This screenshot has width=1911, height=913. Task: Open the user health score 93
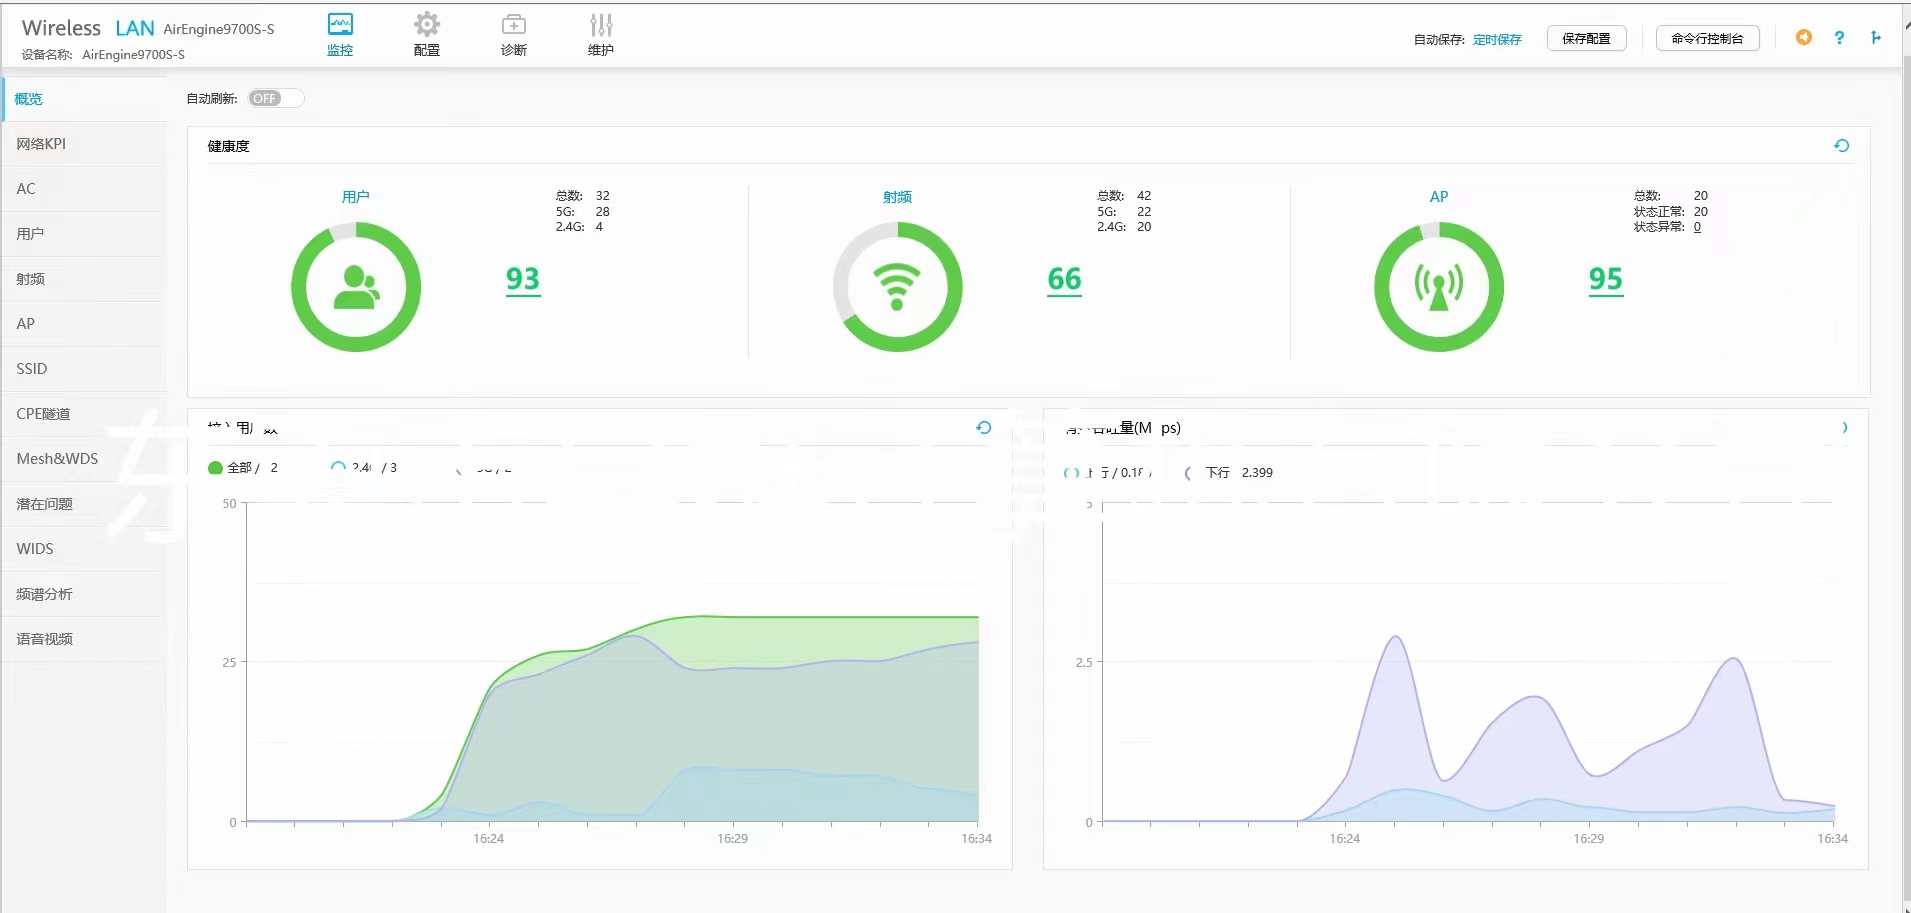pyautogui.click(x=522, y=279)
